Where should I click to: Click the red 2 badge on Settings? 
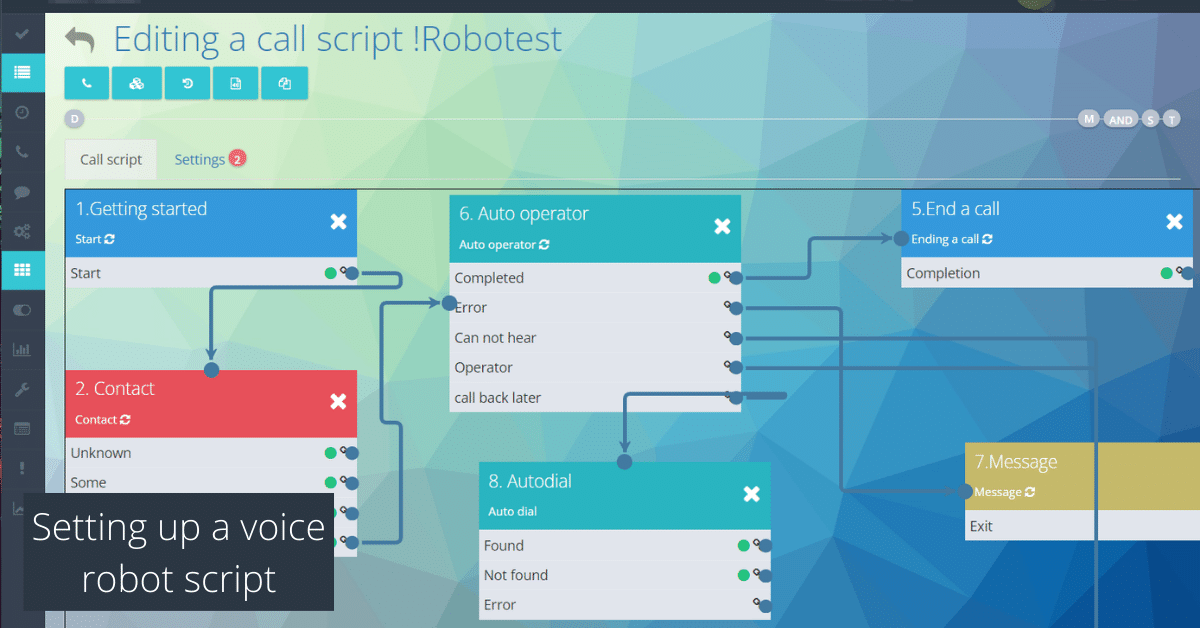coord(237,158)
